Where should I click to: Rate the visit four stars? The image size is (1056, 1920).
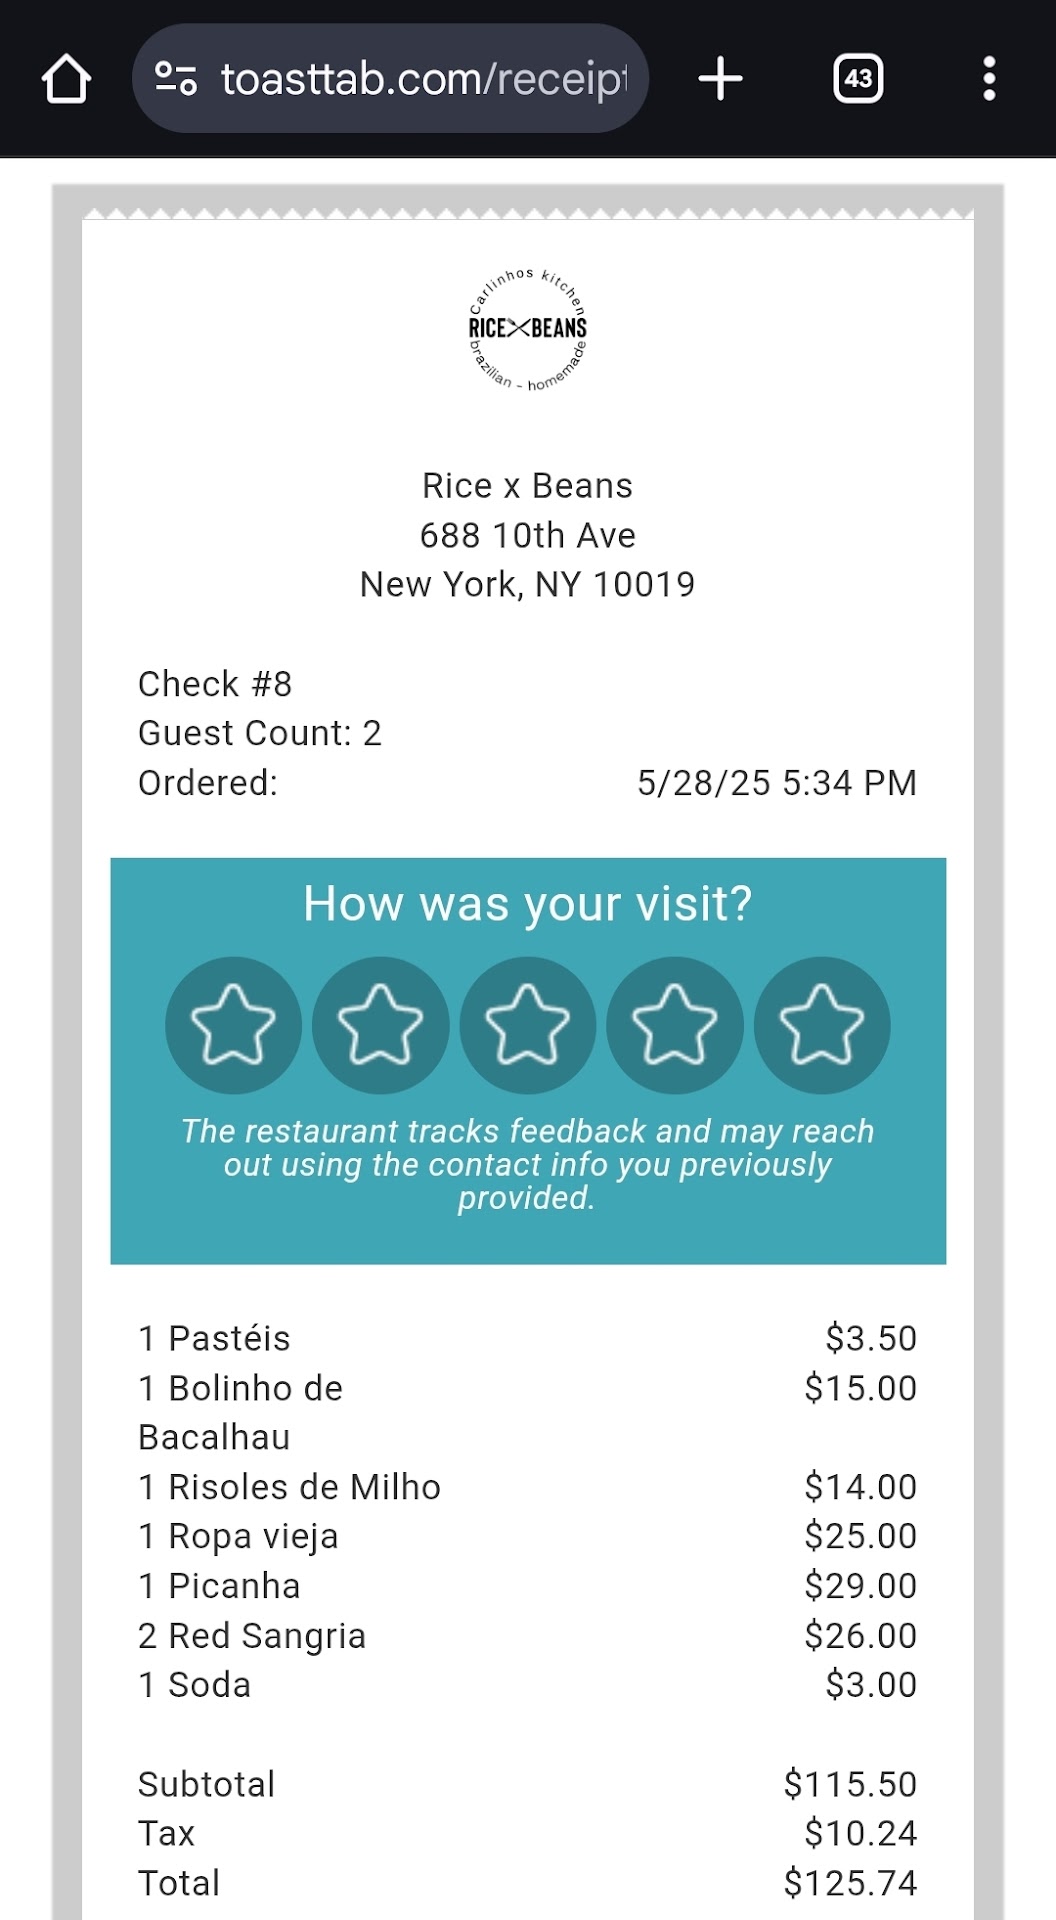[675, 1025]
